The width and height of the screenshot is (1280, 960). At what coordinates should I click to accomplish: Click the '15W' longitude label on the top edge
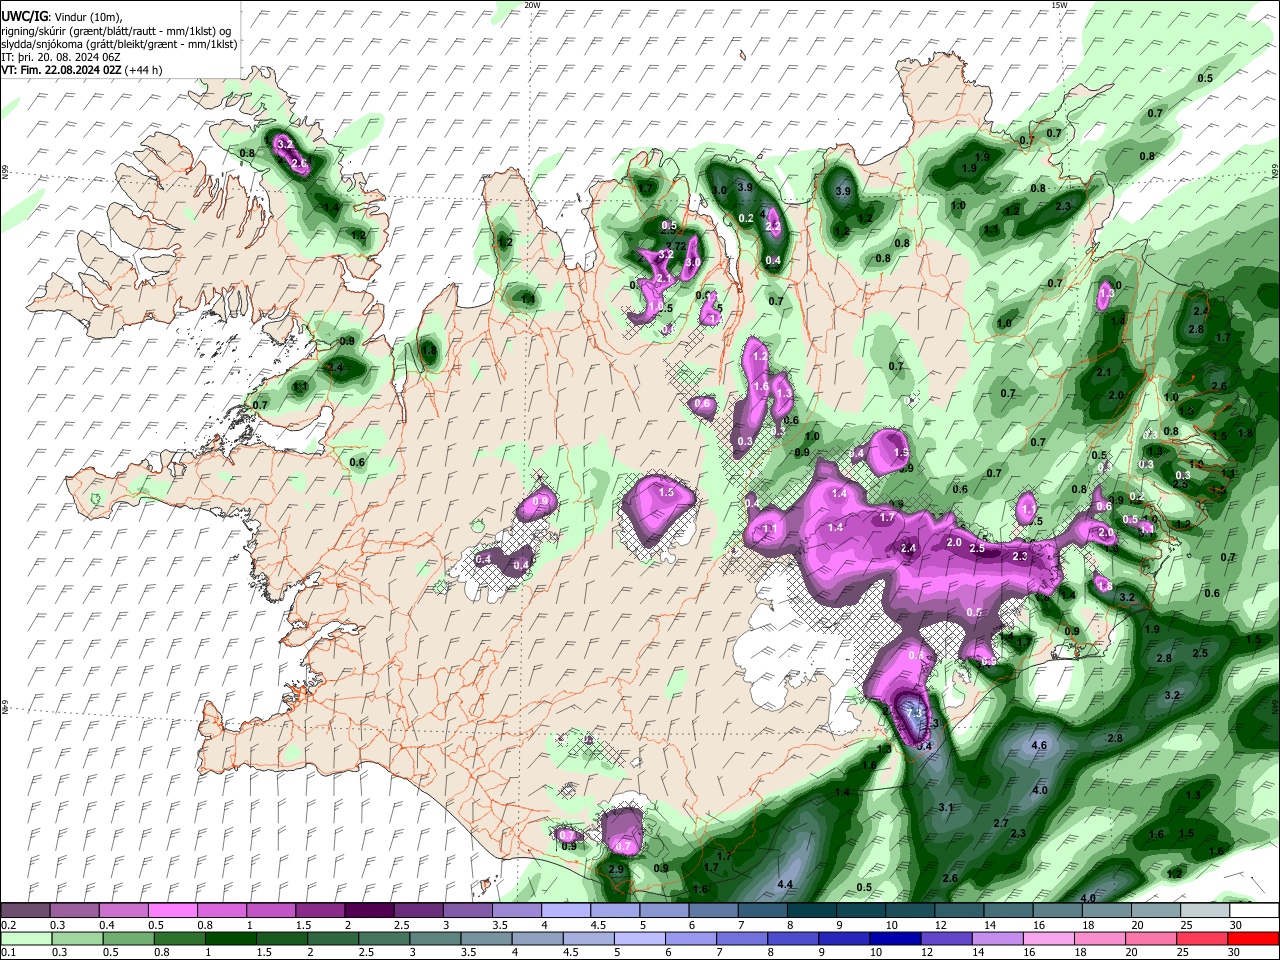(1059, 5)
